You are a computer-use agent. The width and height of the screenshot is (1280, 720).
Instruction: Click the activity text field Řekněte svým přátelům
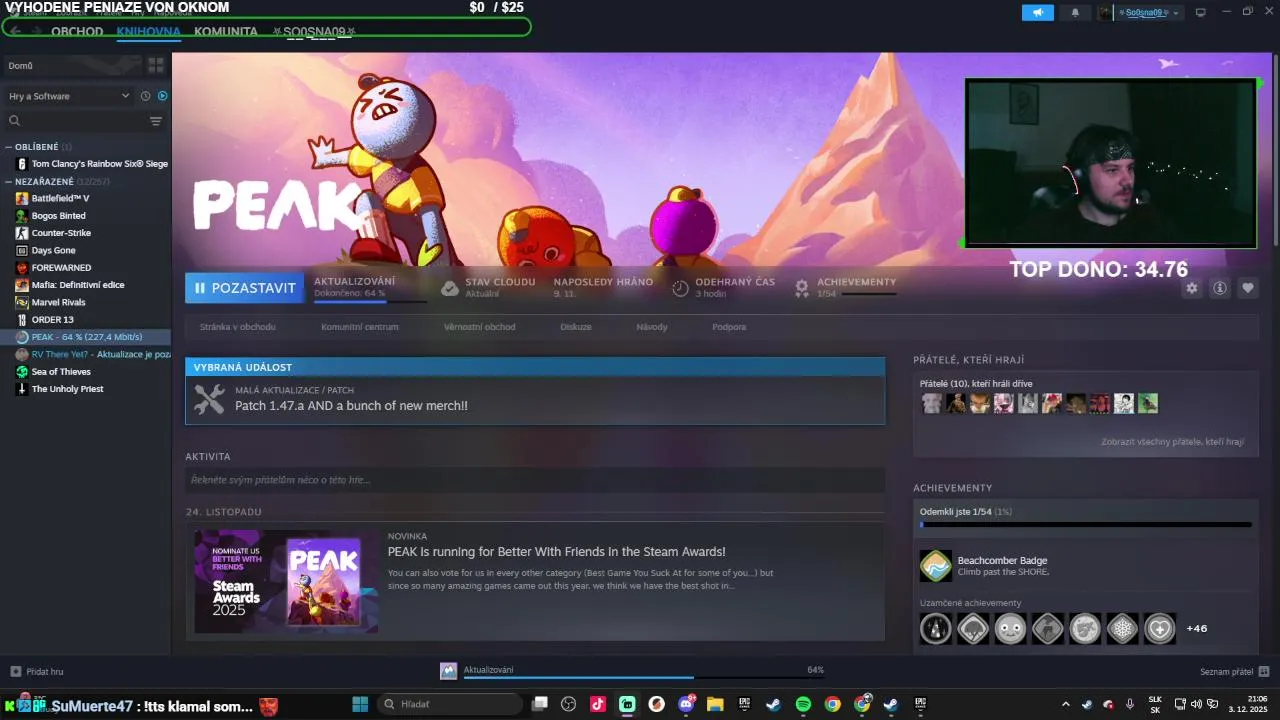[x=535, y=480]
